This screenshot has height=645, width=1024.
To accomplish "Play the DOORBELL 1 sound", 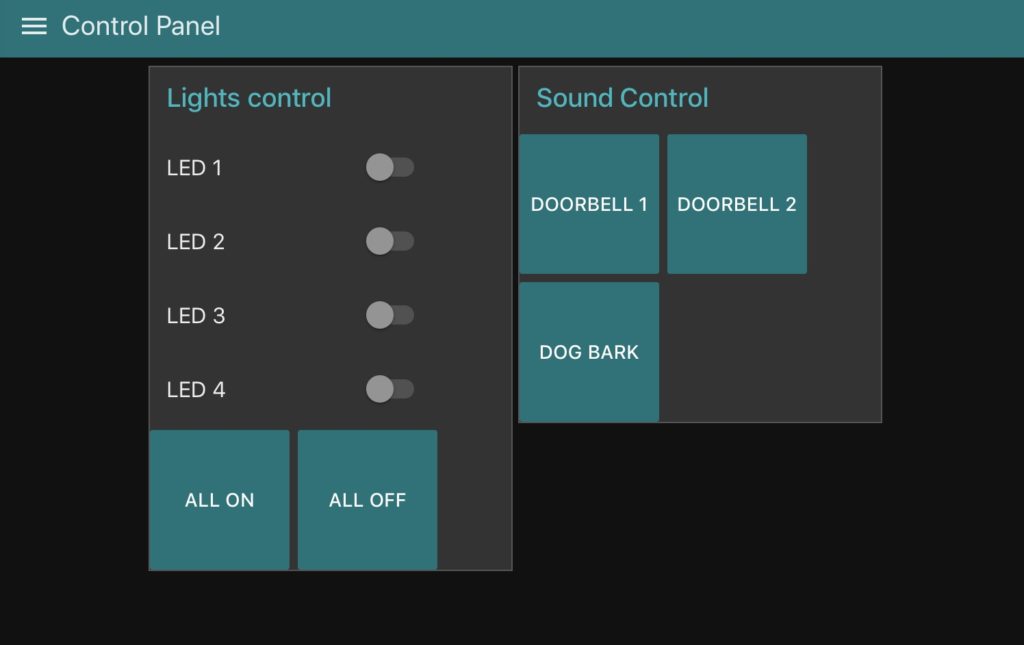I will [x=589, y=204].
